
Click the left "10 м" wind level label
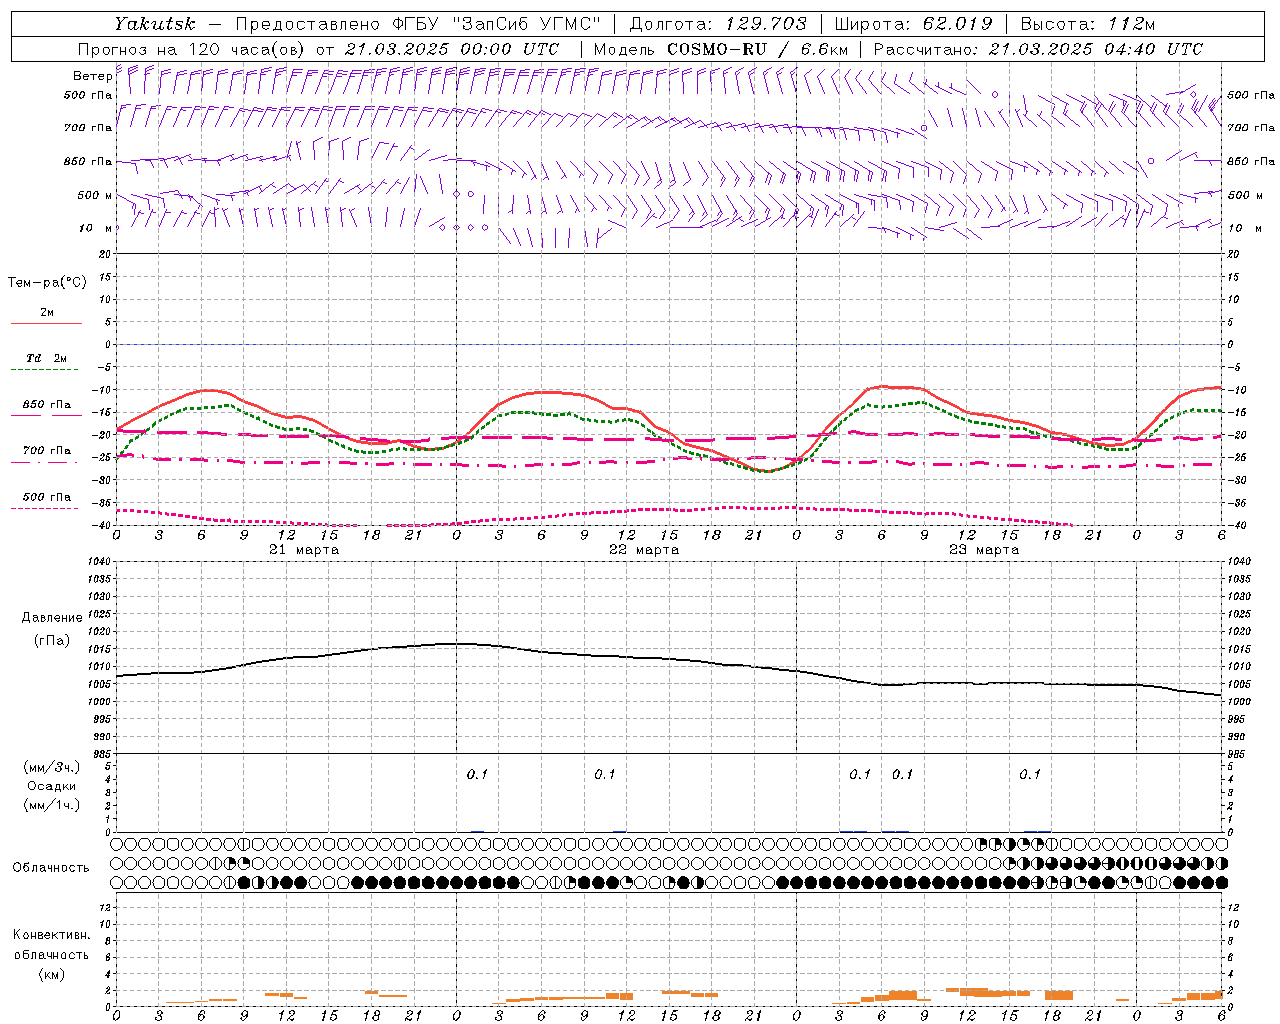click(x=97, y=228)
